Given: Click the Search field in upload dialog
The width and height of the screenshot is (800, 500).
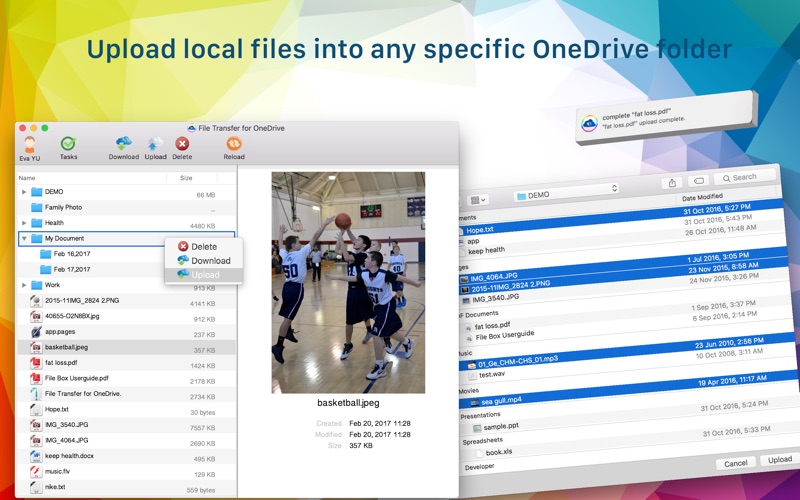Looking at the screenshot, I should pyautogui.click(x=744, y=177).
